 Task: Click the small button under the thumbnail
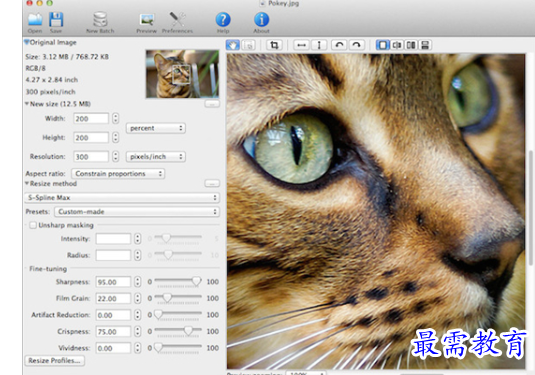point(212,104)
